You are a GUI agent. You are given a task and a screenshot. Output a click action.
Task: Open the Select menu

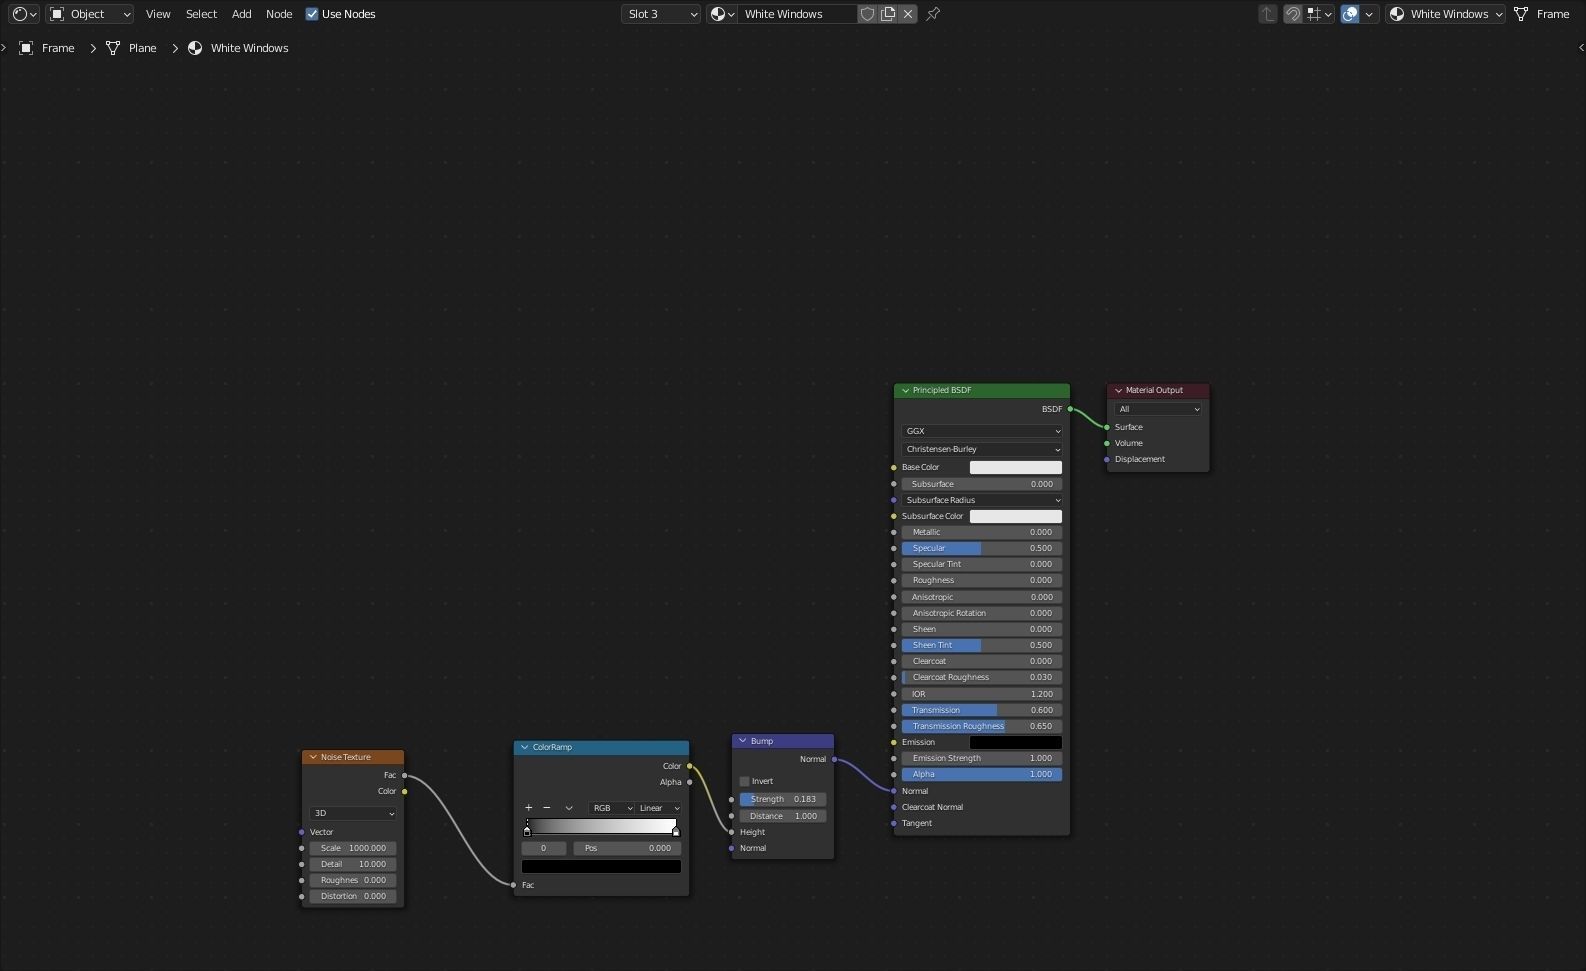pyautogui.click(x=201, y=14)
